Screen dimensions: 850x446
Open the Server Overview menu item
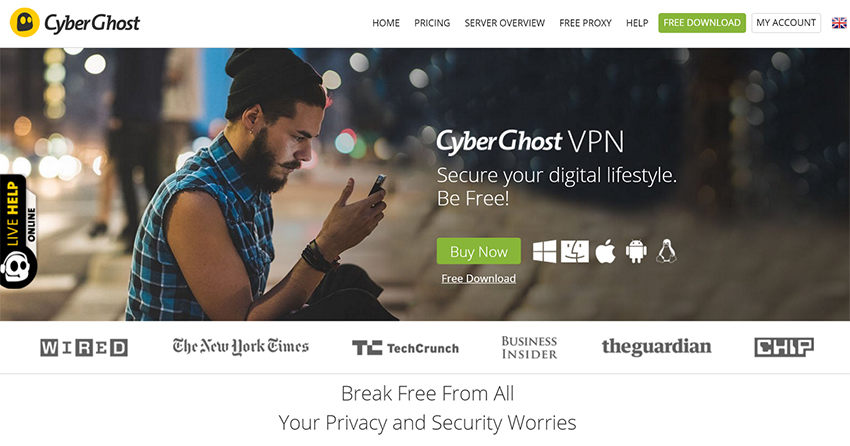click(x=505, y=23)
